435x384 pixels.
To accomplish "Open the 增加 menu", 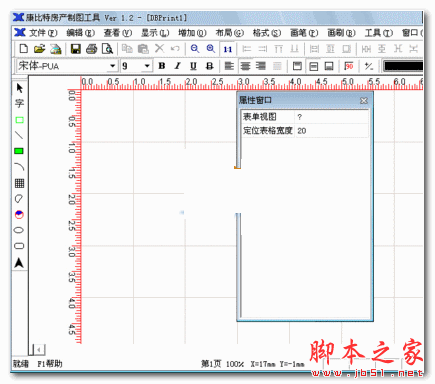I will 192,33.
